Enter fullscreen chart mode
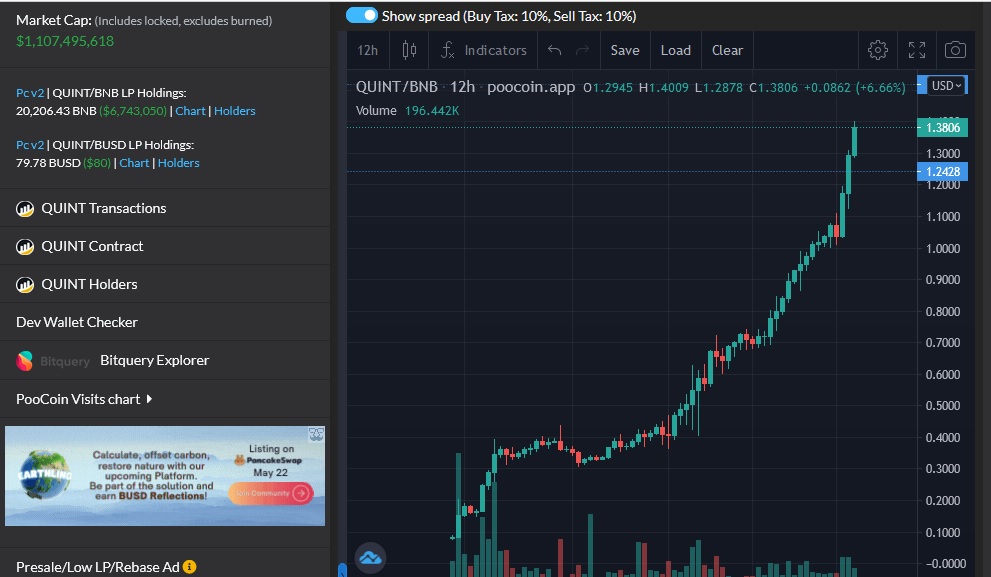The width and height of the screenshot is (991, 577). (916, 51)
